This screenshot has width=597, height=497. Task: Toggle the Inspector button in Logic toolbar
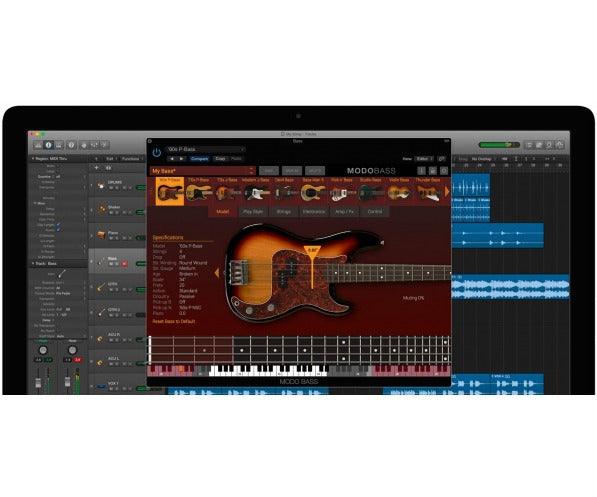tap(48, 145)
